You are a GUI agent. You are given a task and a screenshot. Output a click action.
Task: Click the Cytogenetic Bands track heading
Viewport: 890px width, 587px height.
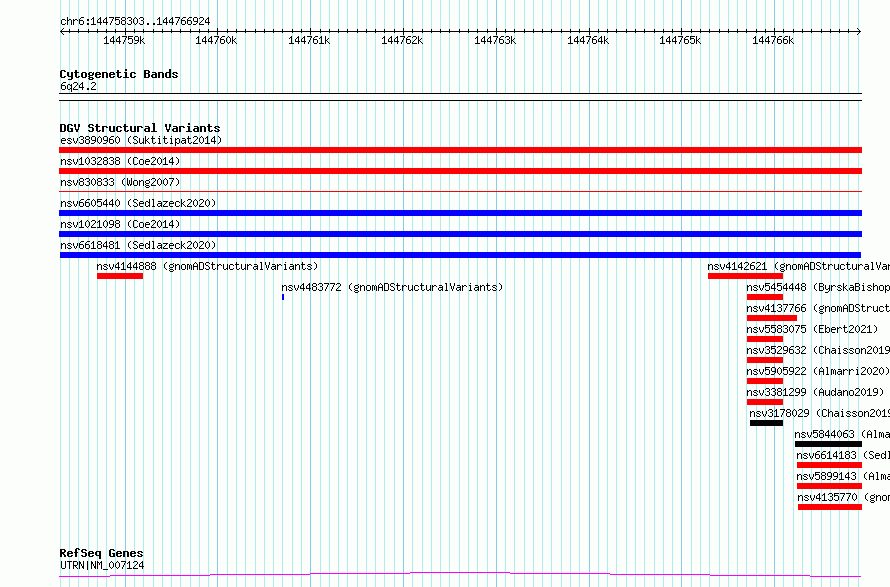coord(119,74)
